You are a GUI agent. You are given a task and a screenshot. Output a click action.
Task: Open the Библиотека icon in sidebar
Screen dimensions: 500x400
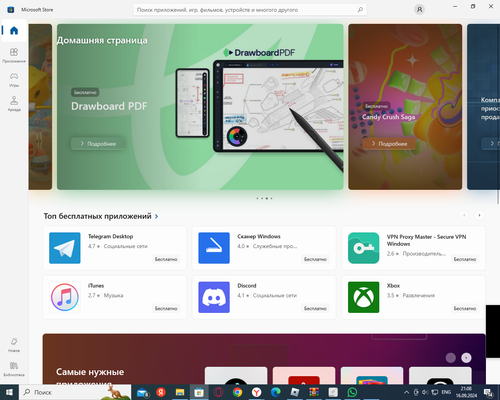(14, 369)
